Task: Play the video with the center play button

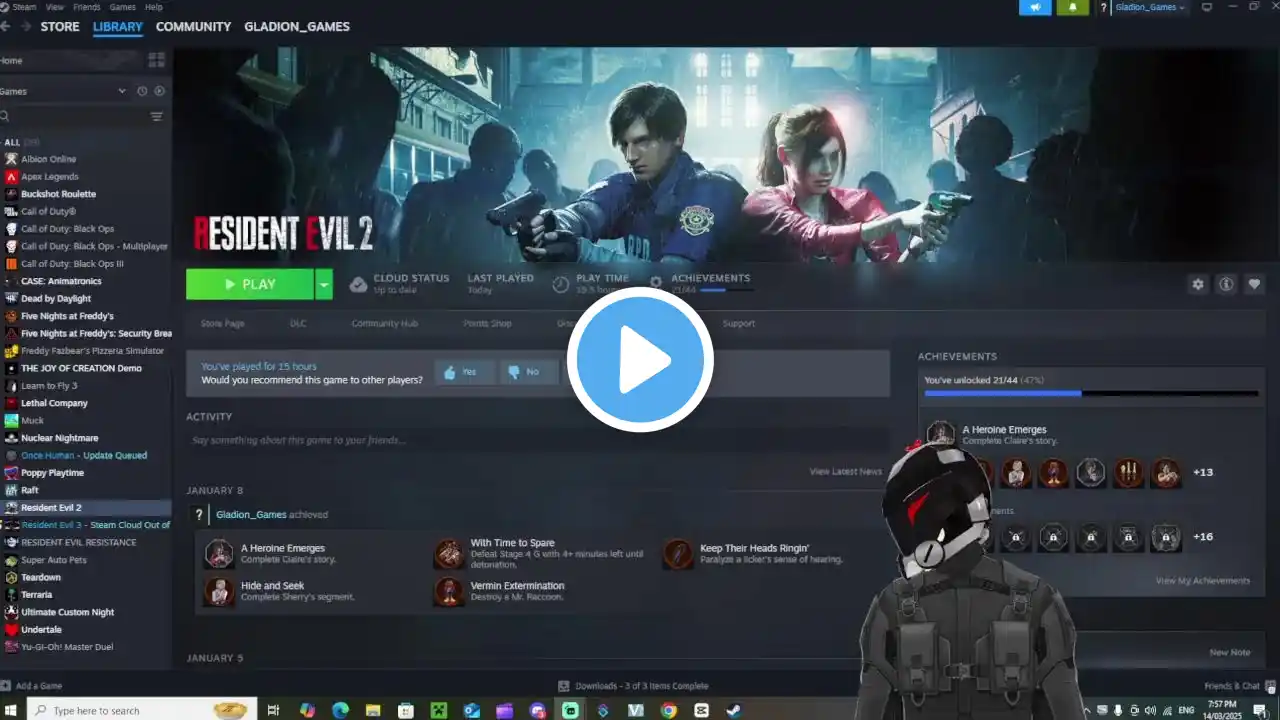Action: click(640, 359)
